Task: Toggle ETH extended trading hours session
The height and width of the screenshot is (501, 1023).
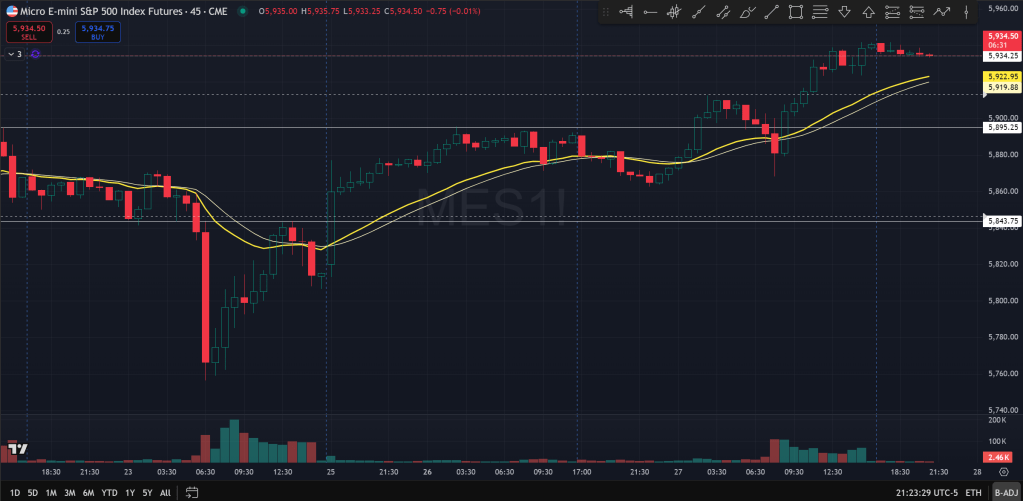Action: (x=973, y=492)
